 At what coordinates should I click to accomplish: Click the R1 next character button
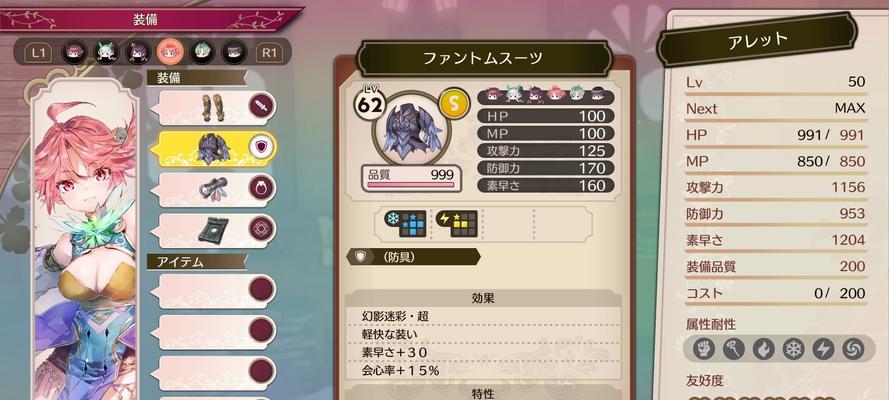click(269, 53)
